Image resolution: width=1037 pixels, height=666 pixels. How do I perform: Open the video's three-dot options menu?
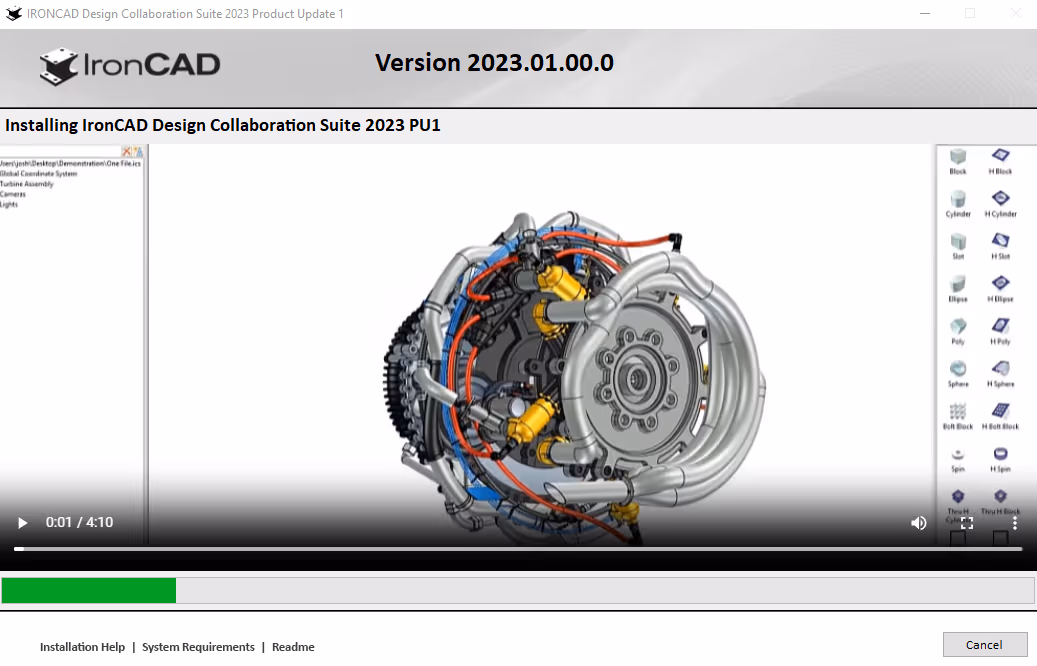[1015, 523]
